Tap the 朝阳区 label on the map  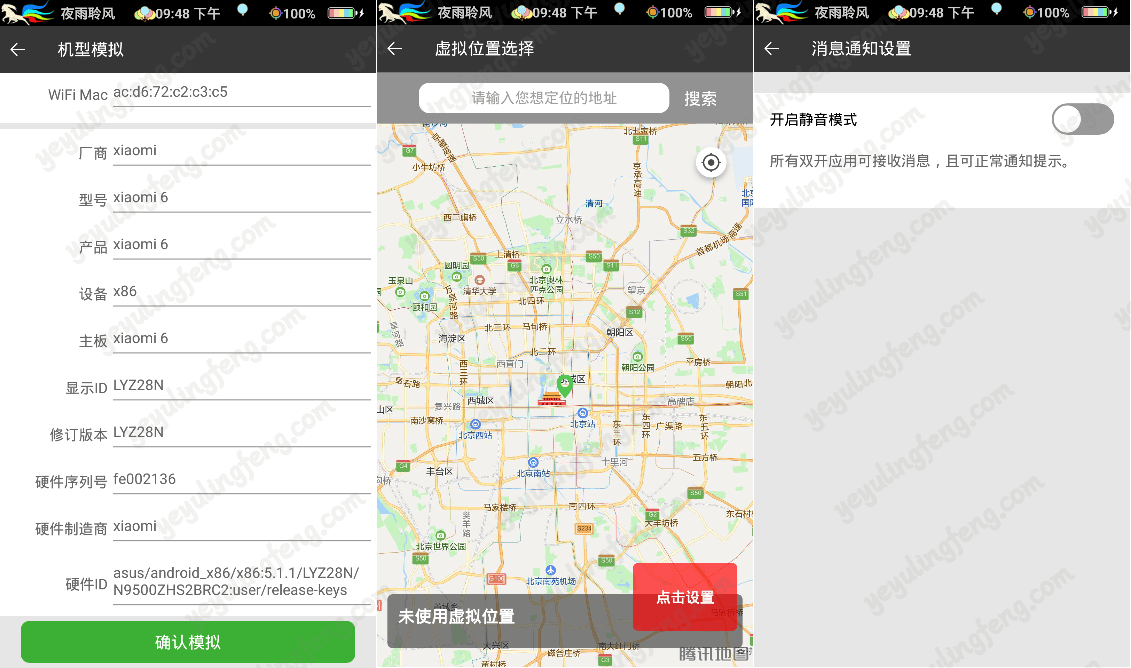pos(620,333)
